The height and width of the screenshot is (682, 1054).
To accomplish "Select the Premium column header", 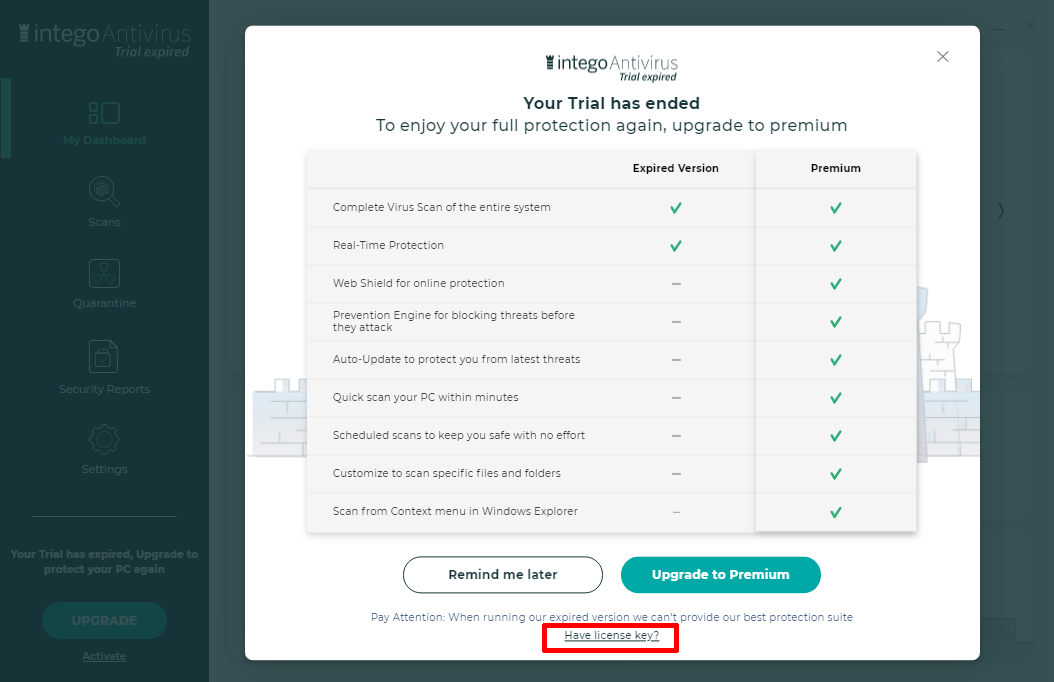I will 835,168.
